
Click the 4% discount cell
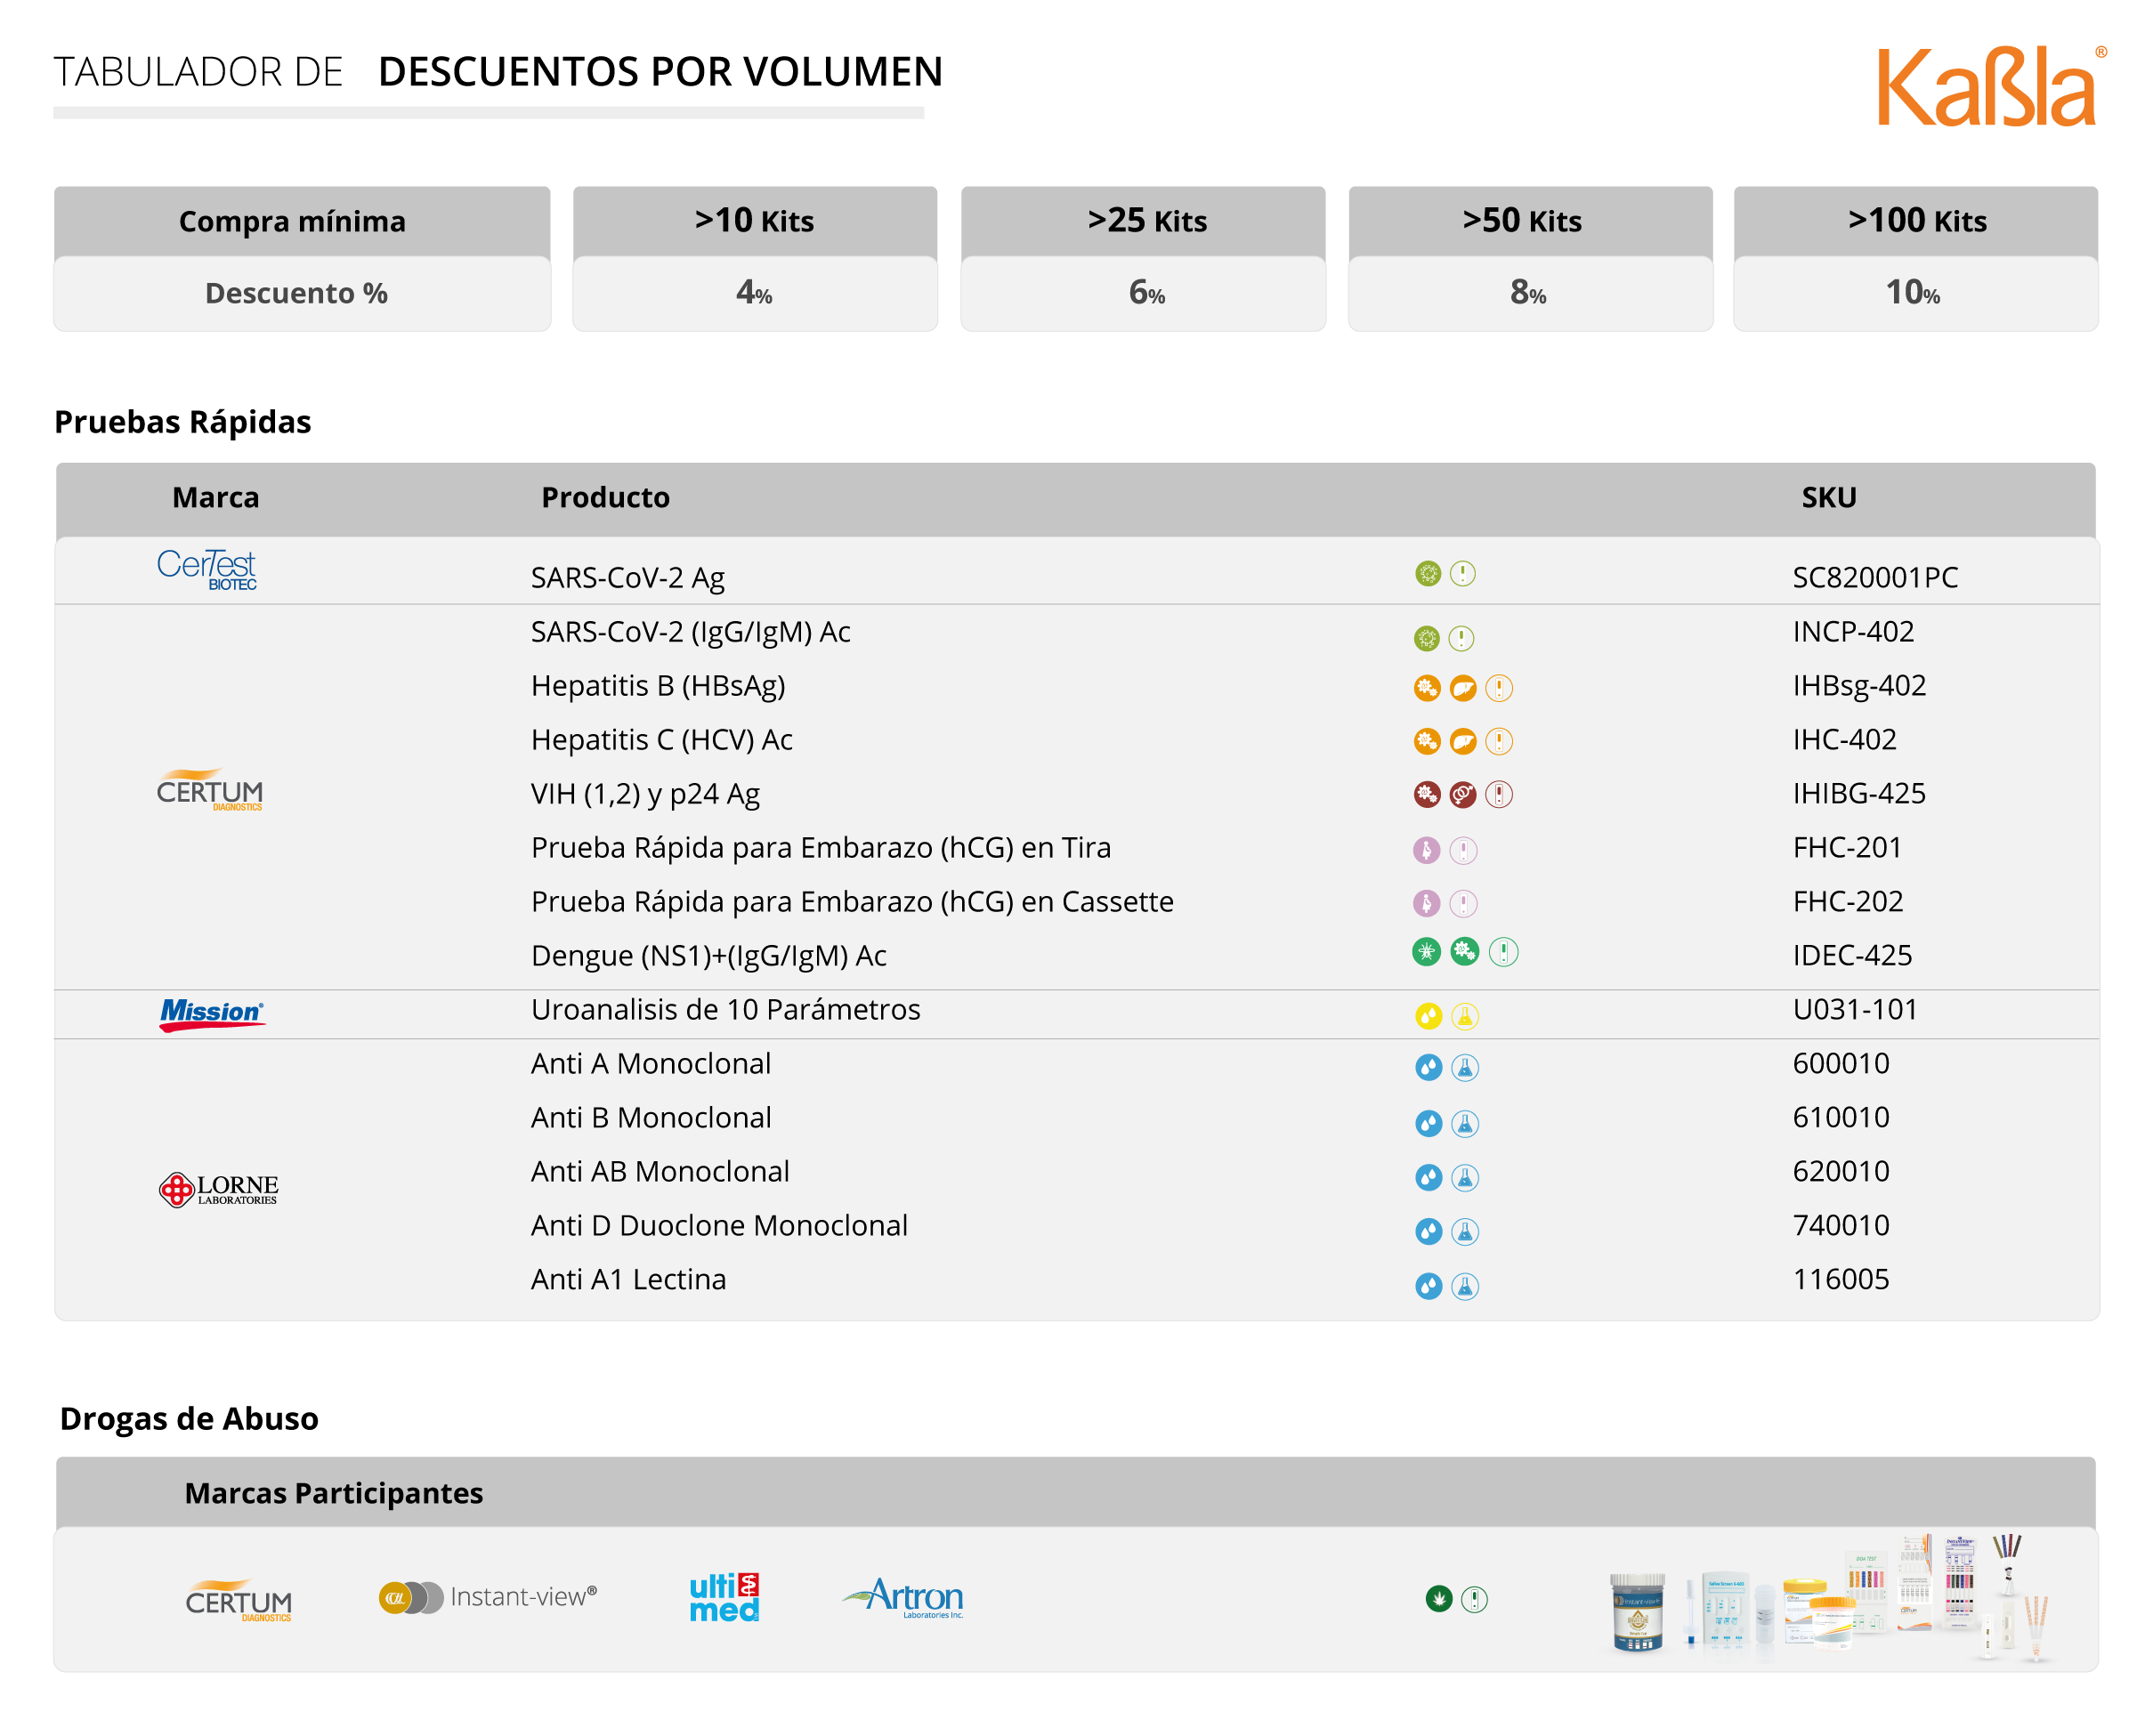[755, 293]
